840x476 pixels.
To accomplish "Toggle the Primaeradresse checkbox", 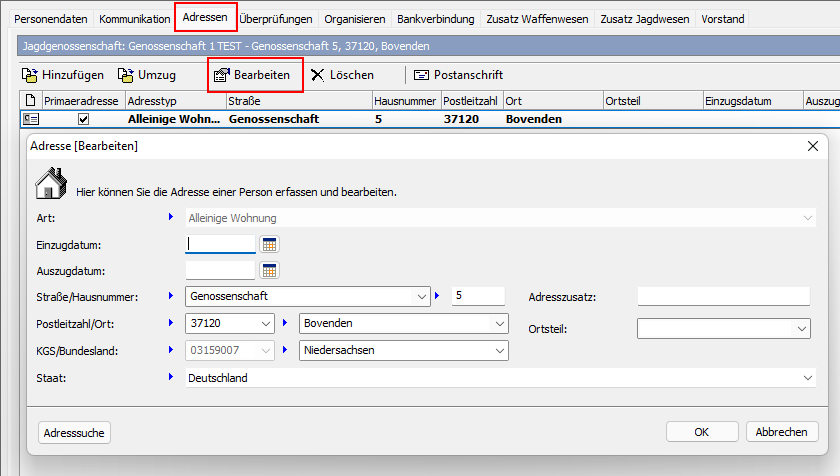I will coord(83,119).
